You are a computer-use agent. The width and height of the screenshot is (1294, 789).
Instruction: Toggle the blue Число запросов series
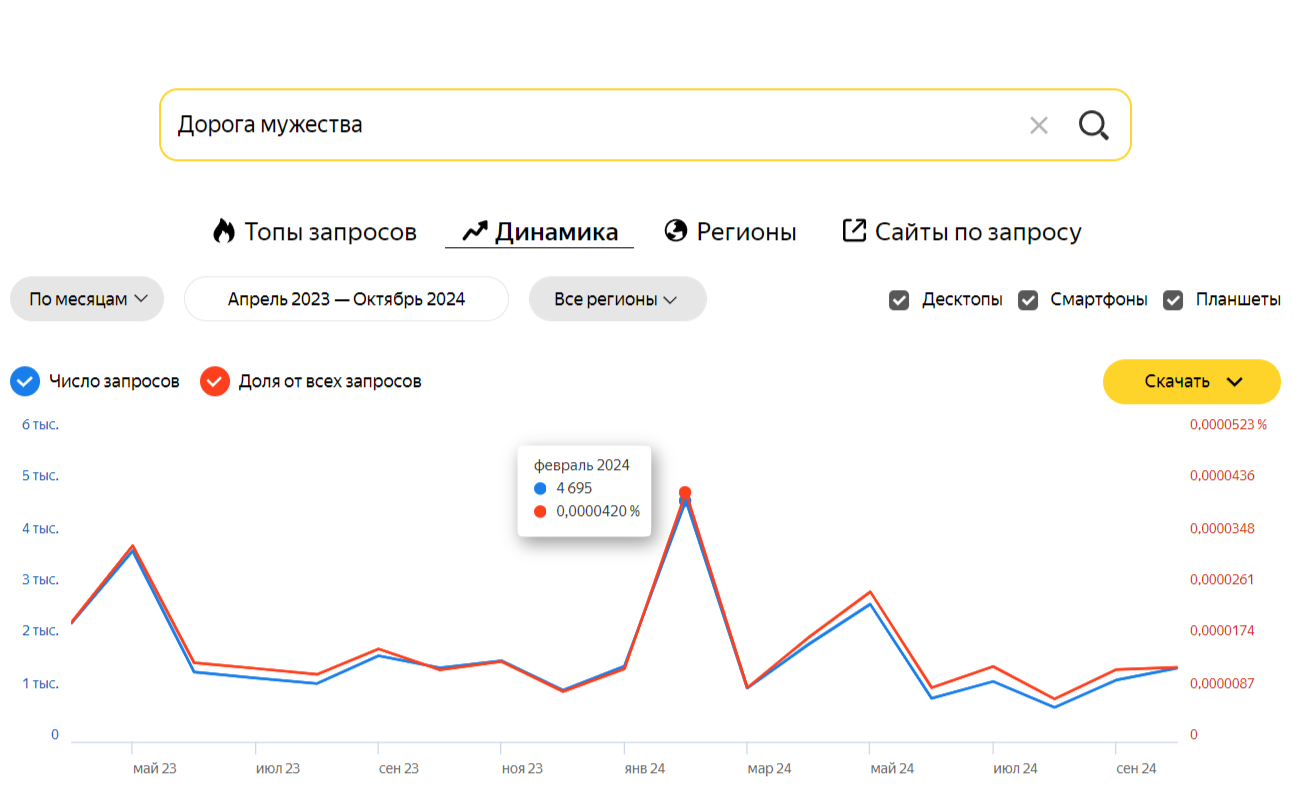tap(24, 381)
